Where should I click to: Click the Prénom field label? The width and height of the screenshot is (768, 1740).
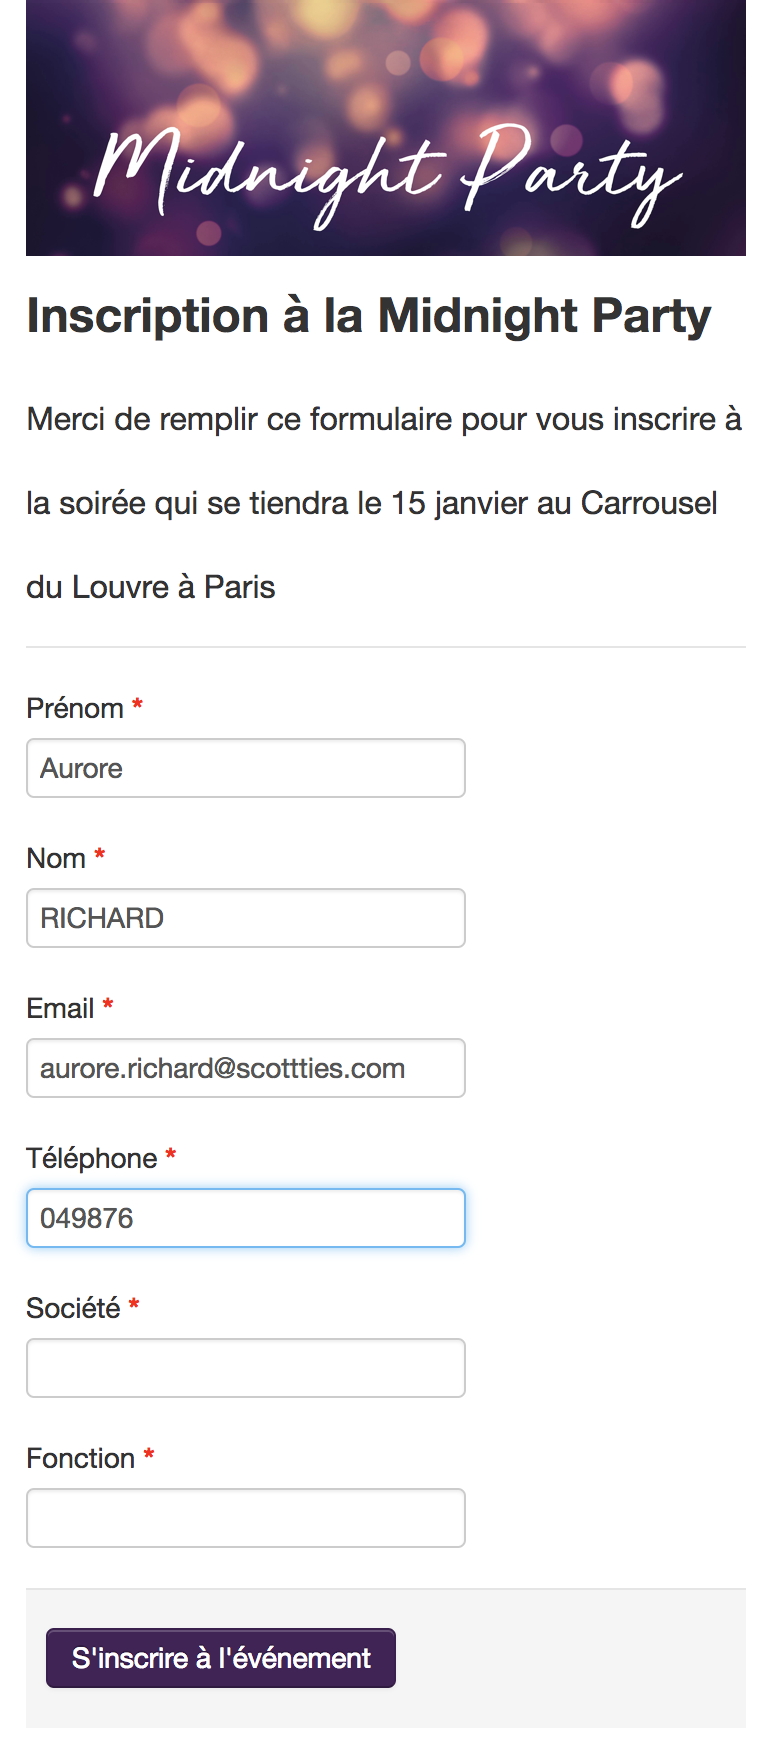(75, 708)
